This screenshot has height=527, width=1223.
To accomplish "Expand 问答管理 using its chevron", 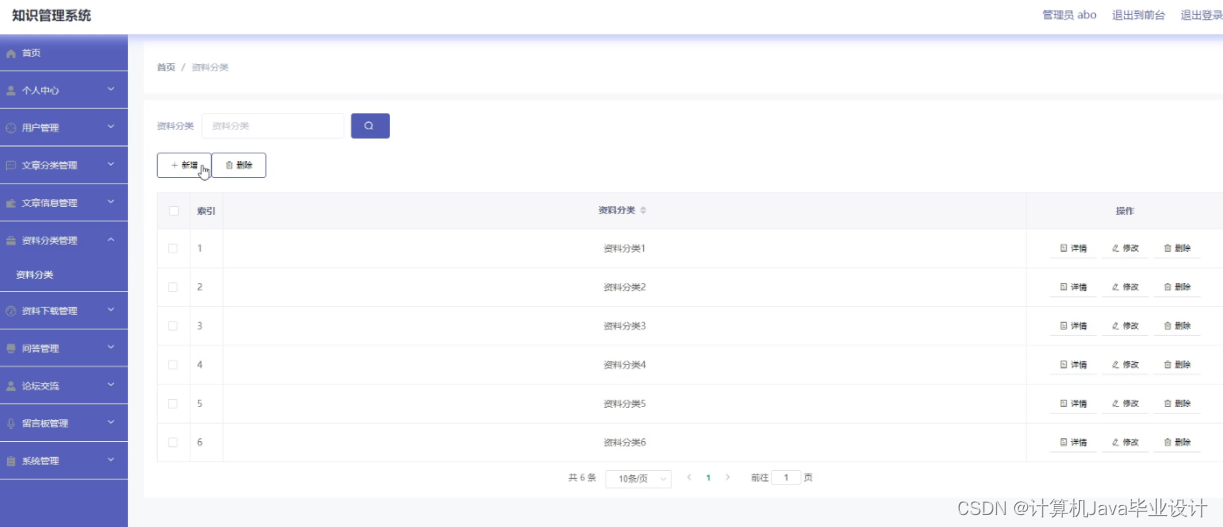I will click(x=111, y=348).
